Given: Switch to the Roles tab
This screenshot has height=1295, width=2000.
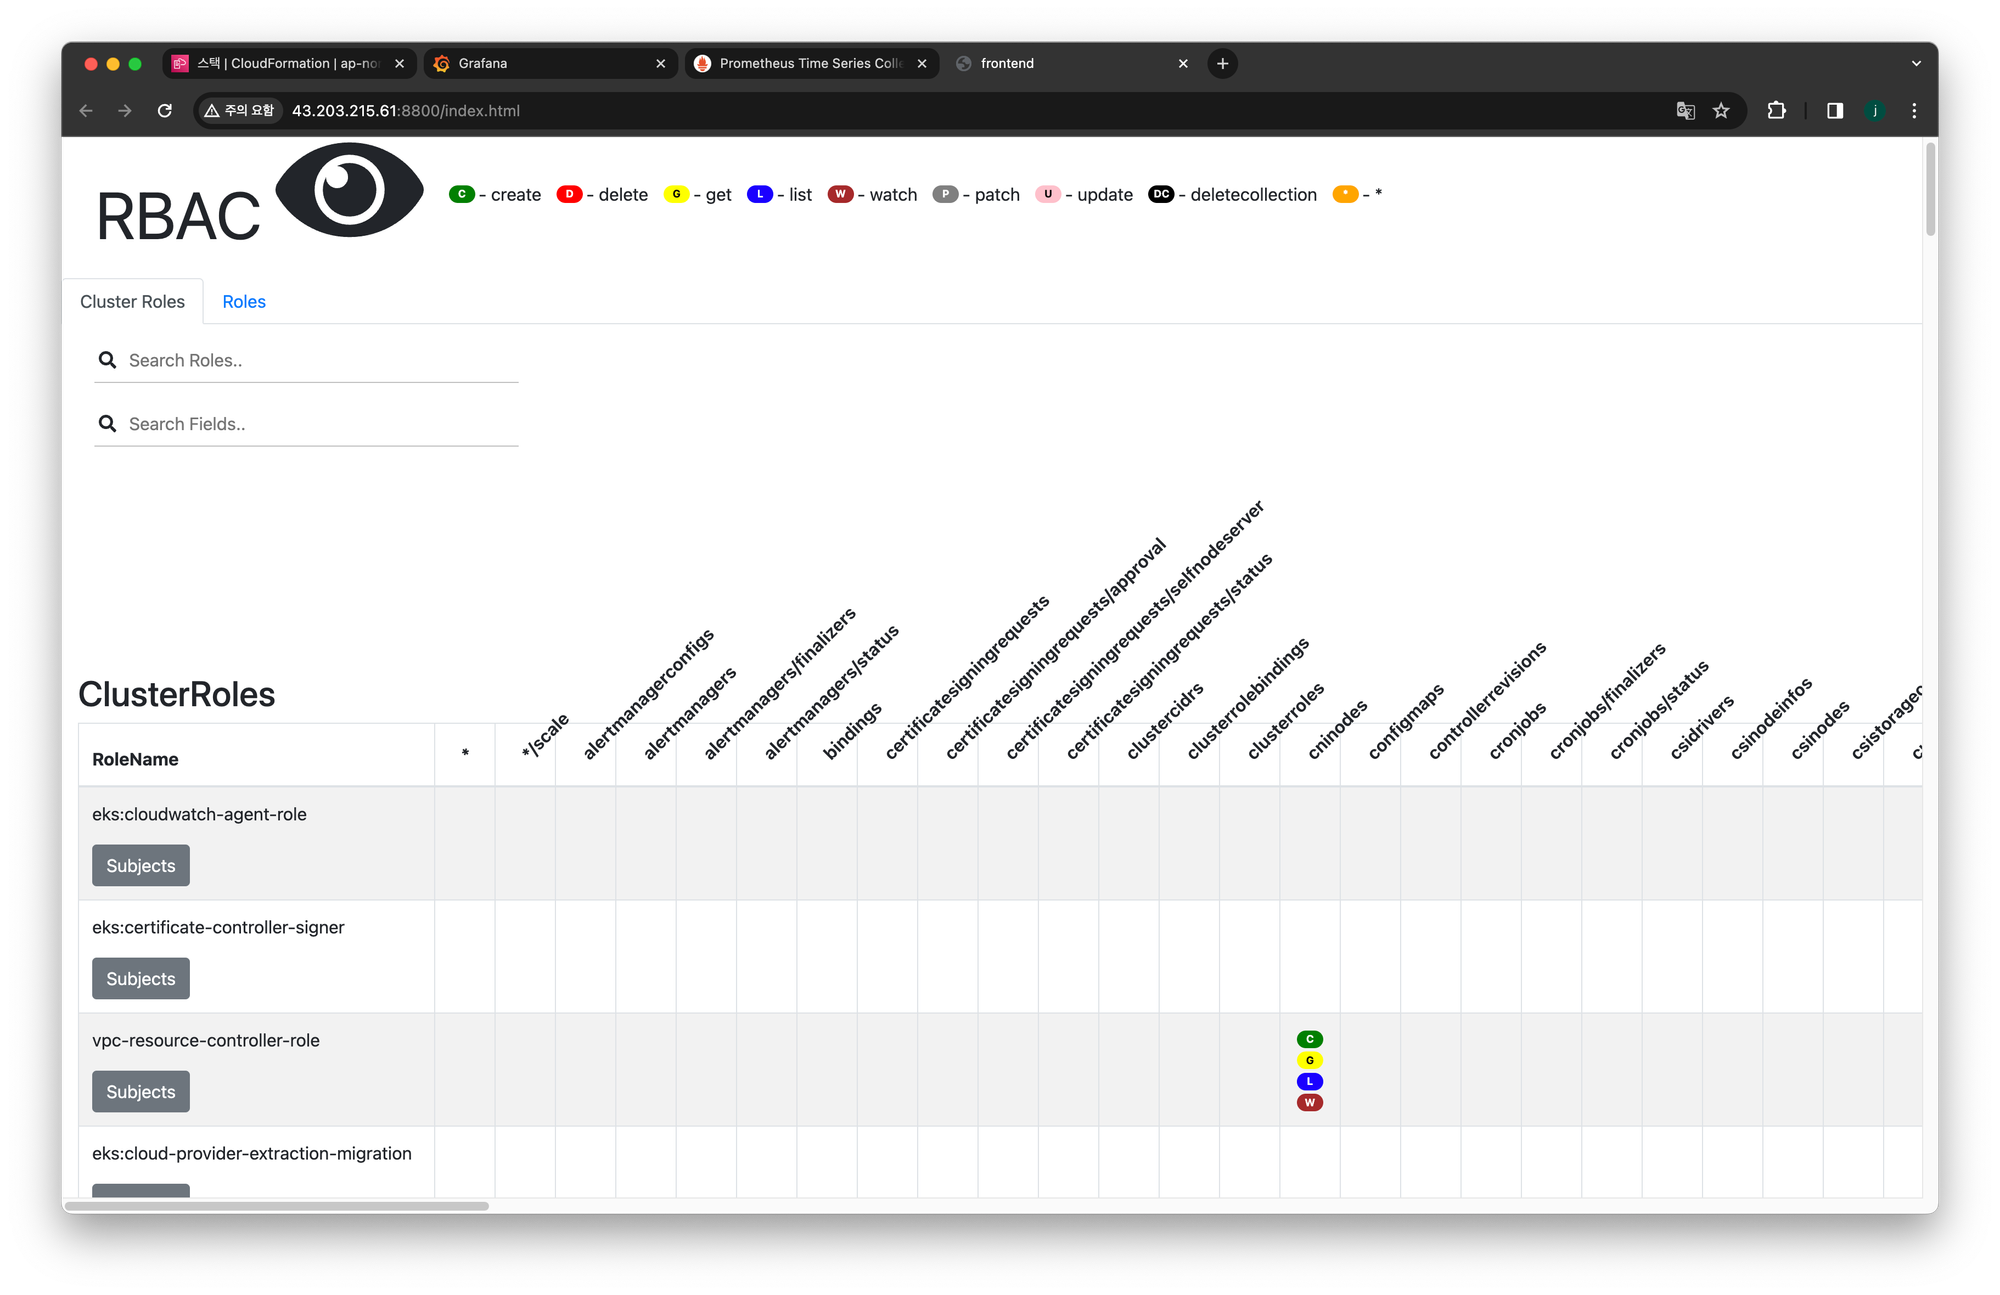Looking at the screenshot, I should [x=244, y=302].
